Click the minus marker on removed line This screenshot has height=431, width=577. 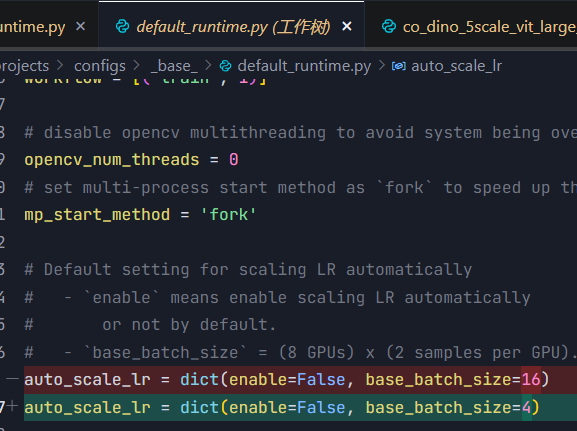coord(12,378)
